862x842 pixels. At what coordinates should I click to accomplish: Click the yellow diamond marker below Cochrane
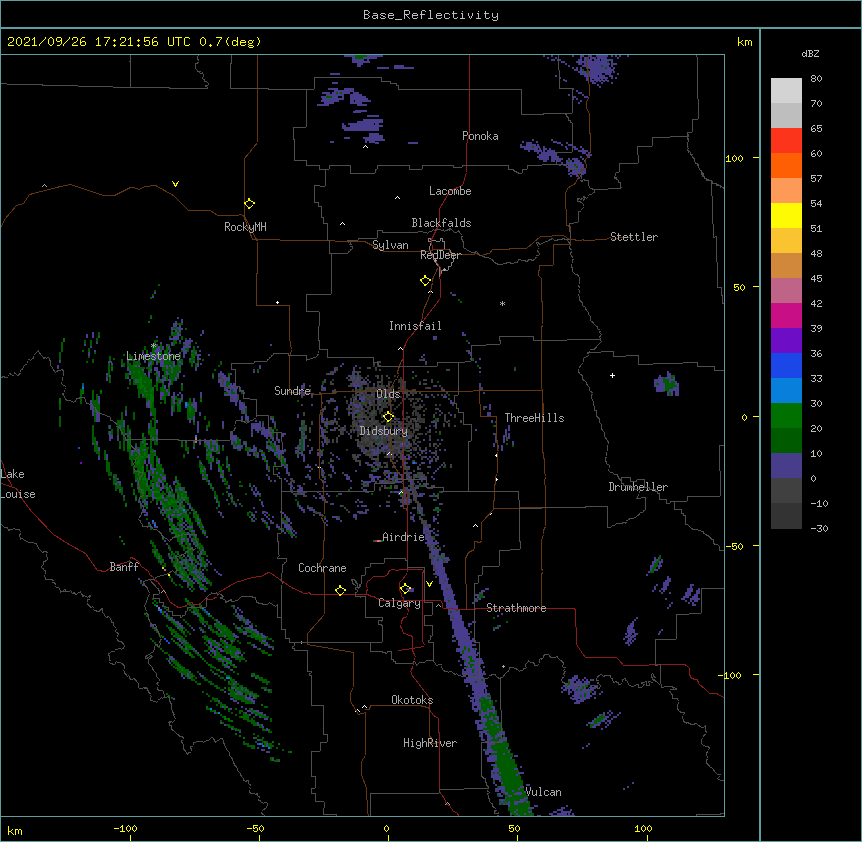point(340,590)
